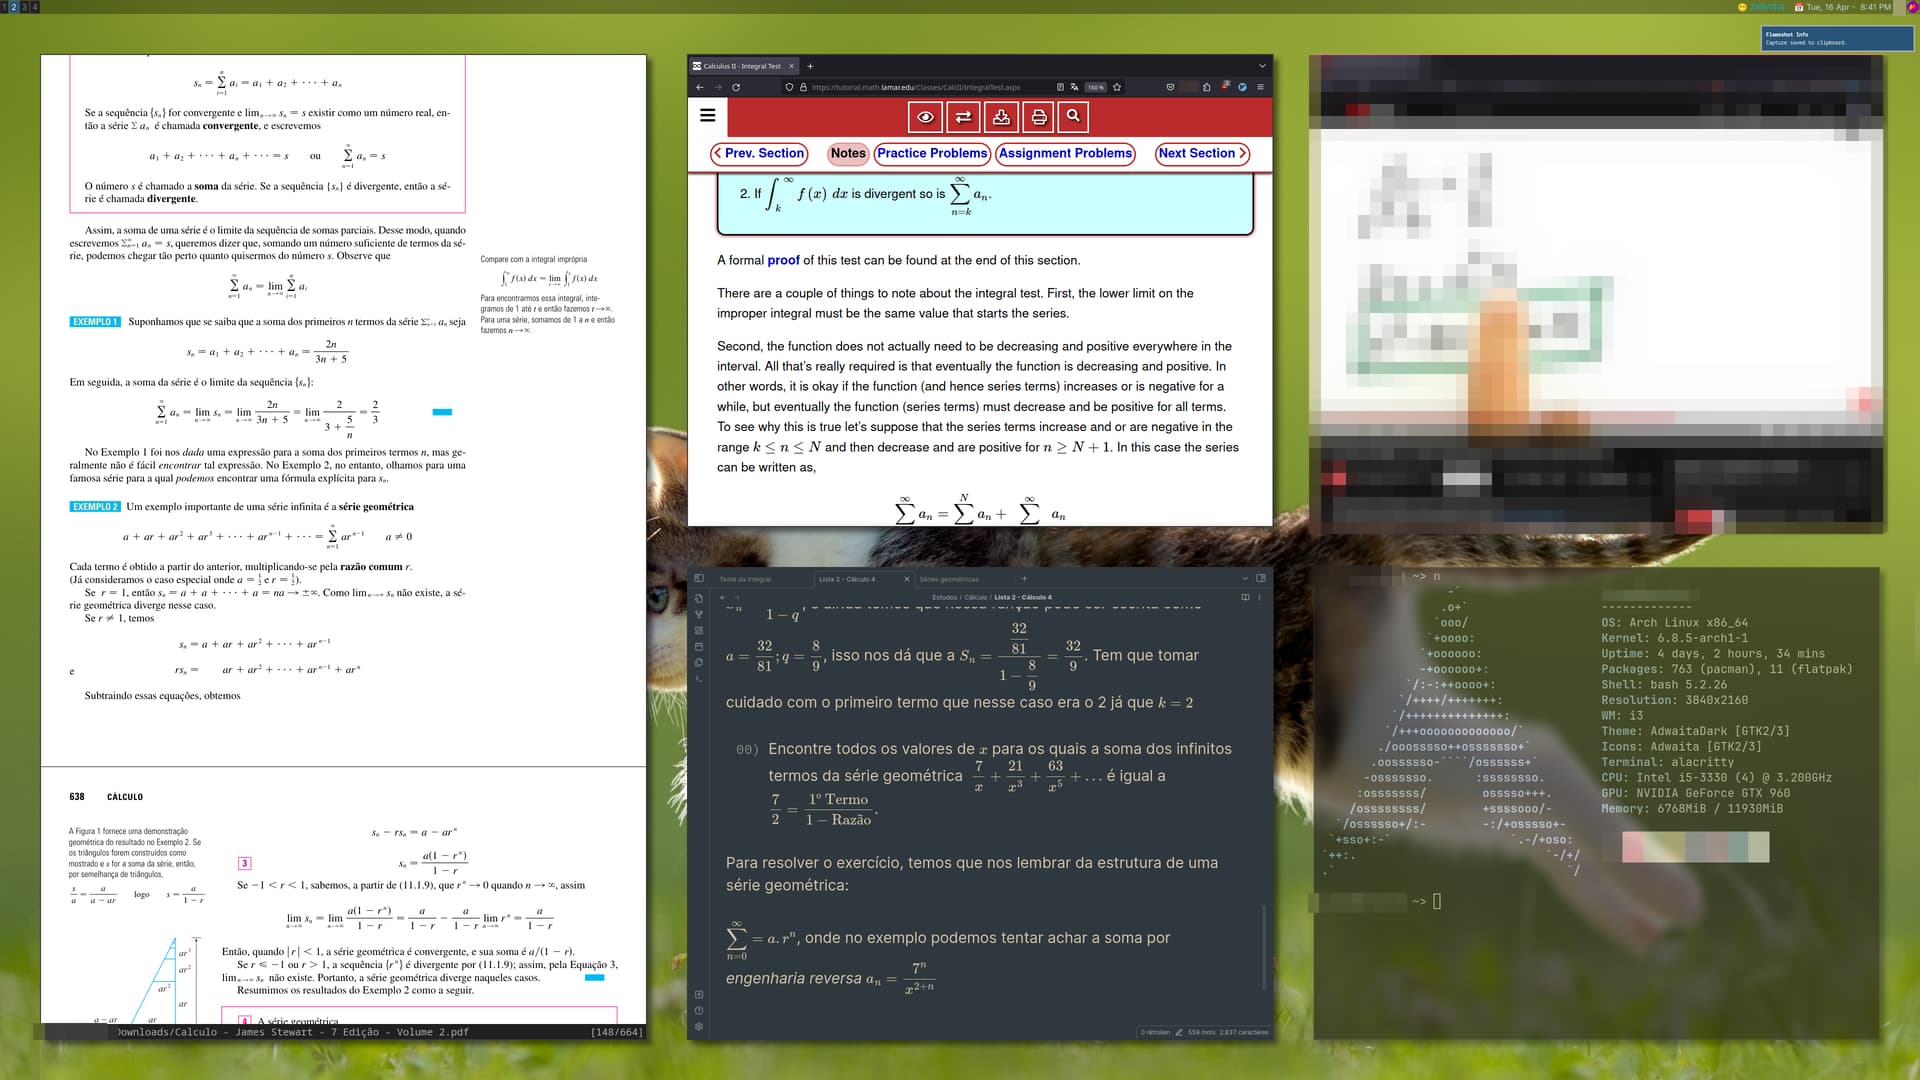
Task: Add a new tab in Obsidian
Action: pos(1024,578)
